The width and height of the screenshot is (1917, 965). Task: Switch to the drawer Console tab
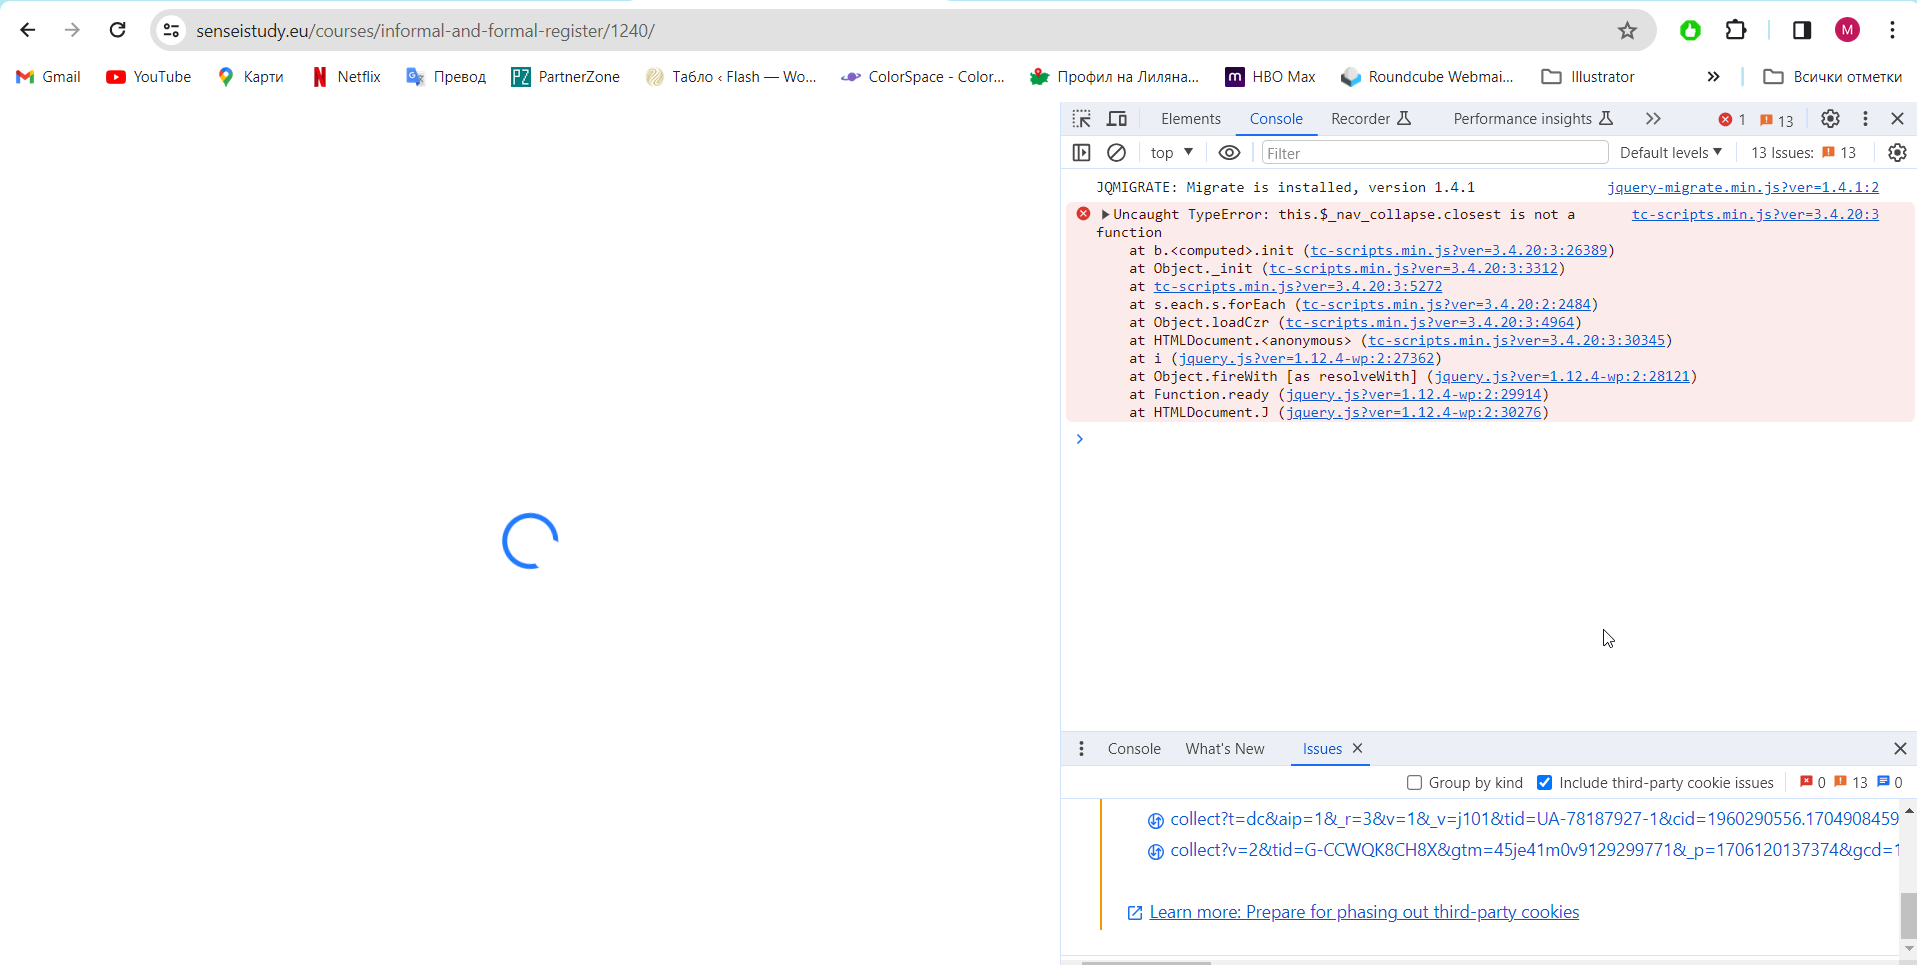click(1134, 749)
